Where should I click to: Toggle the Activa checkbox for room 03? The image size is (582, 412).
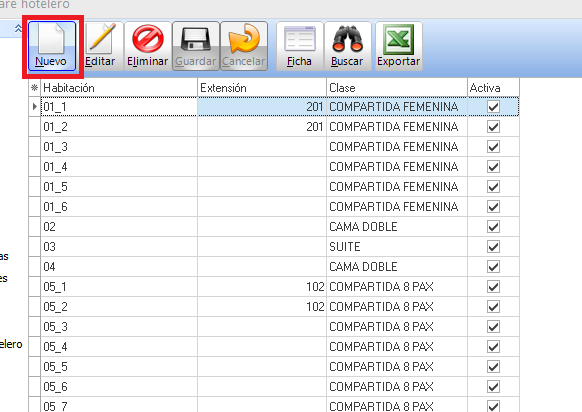[x=493, y=247]
